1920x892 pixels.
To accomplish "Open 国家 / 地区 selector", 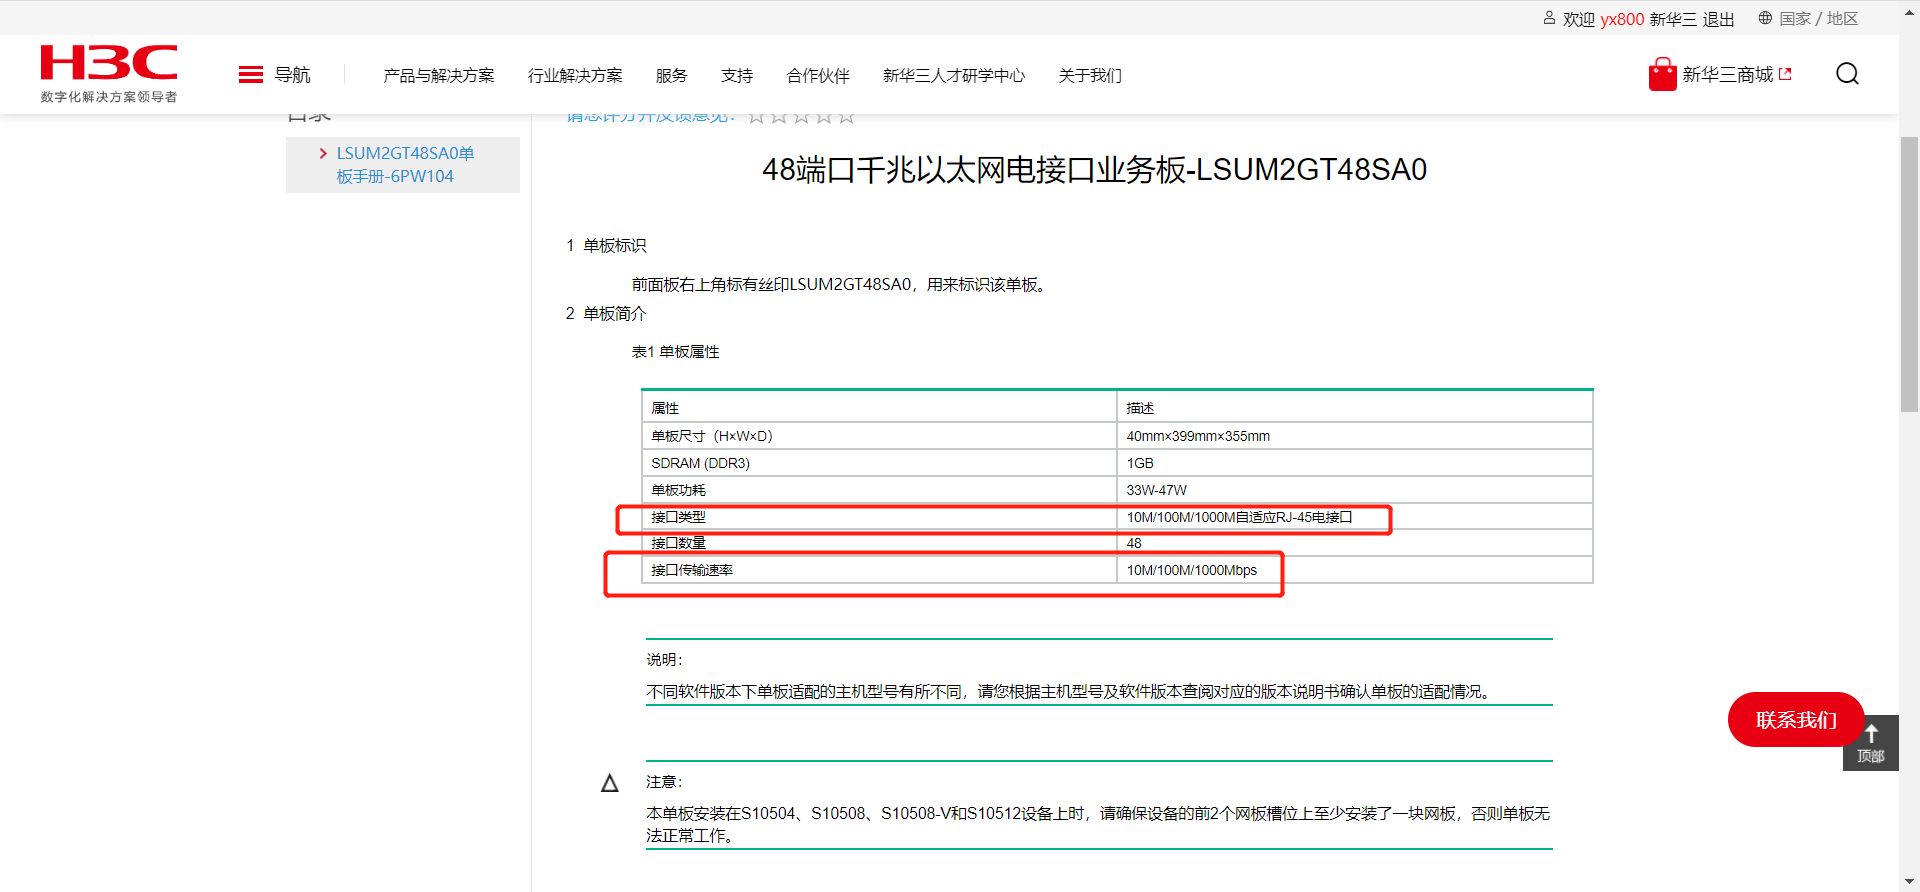I will pyautogui.click(x=1819, y=18).
